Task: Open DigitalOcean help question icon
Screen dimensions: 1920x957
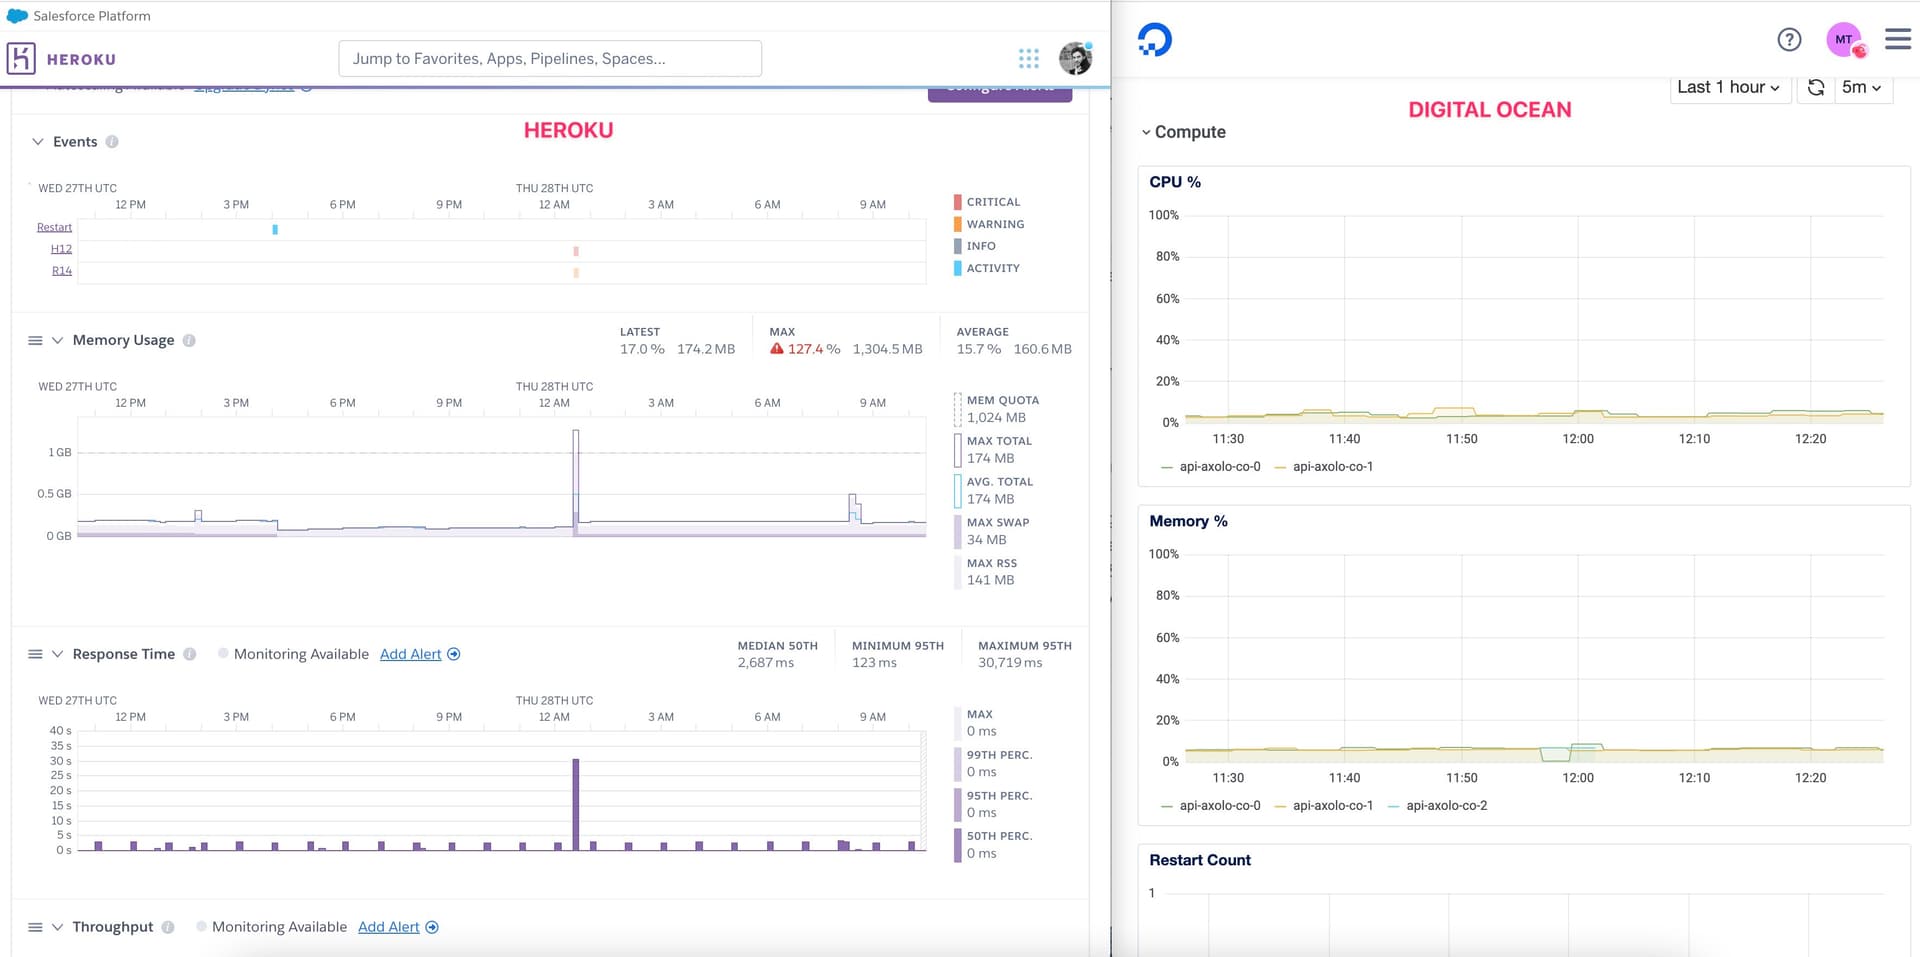Action: point(1789,39)
